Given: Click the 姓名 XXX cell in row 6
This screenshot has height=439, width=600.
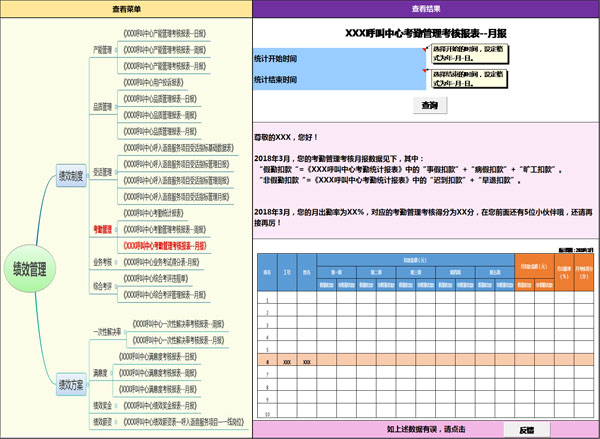Looking at the screenshot, I should (x=307, y=362).
